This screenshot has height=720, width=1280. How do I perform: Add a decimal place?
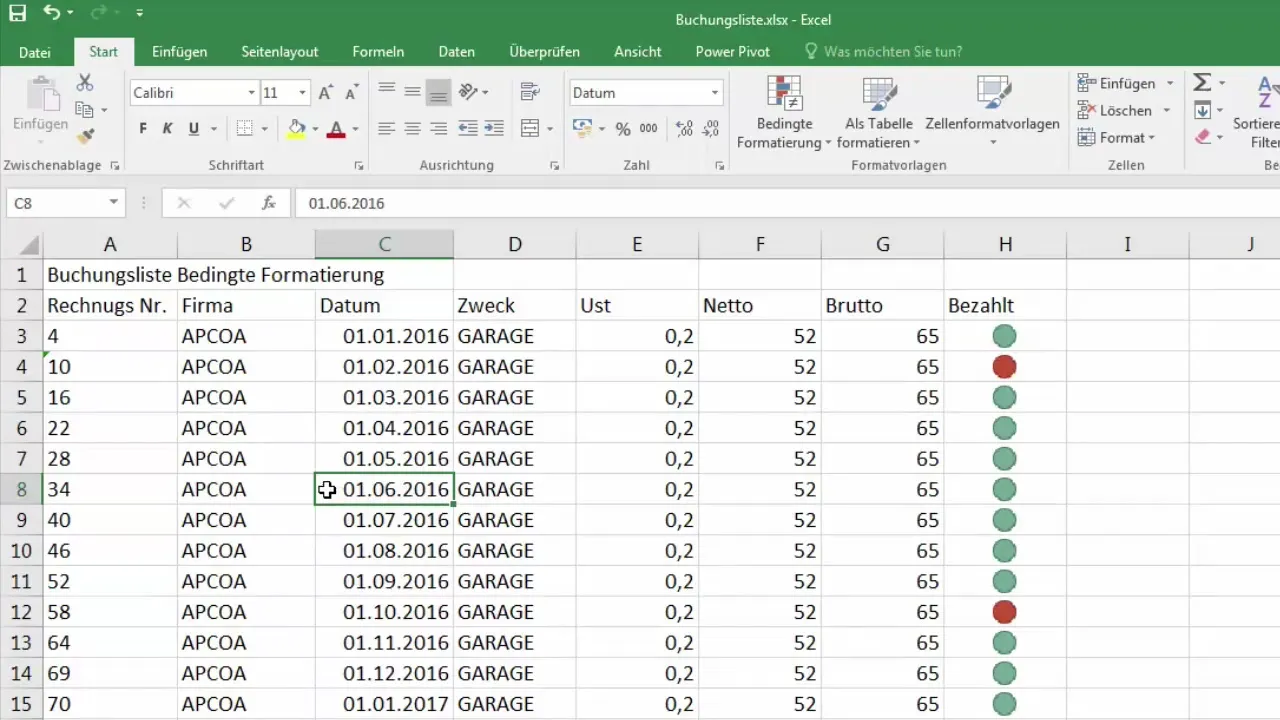tap(685, 129)
